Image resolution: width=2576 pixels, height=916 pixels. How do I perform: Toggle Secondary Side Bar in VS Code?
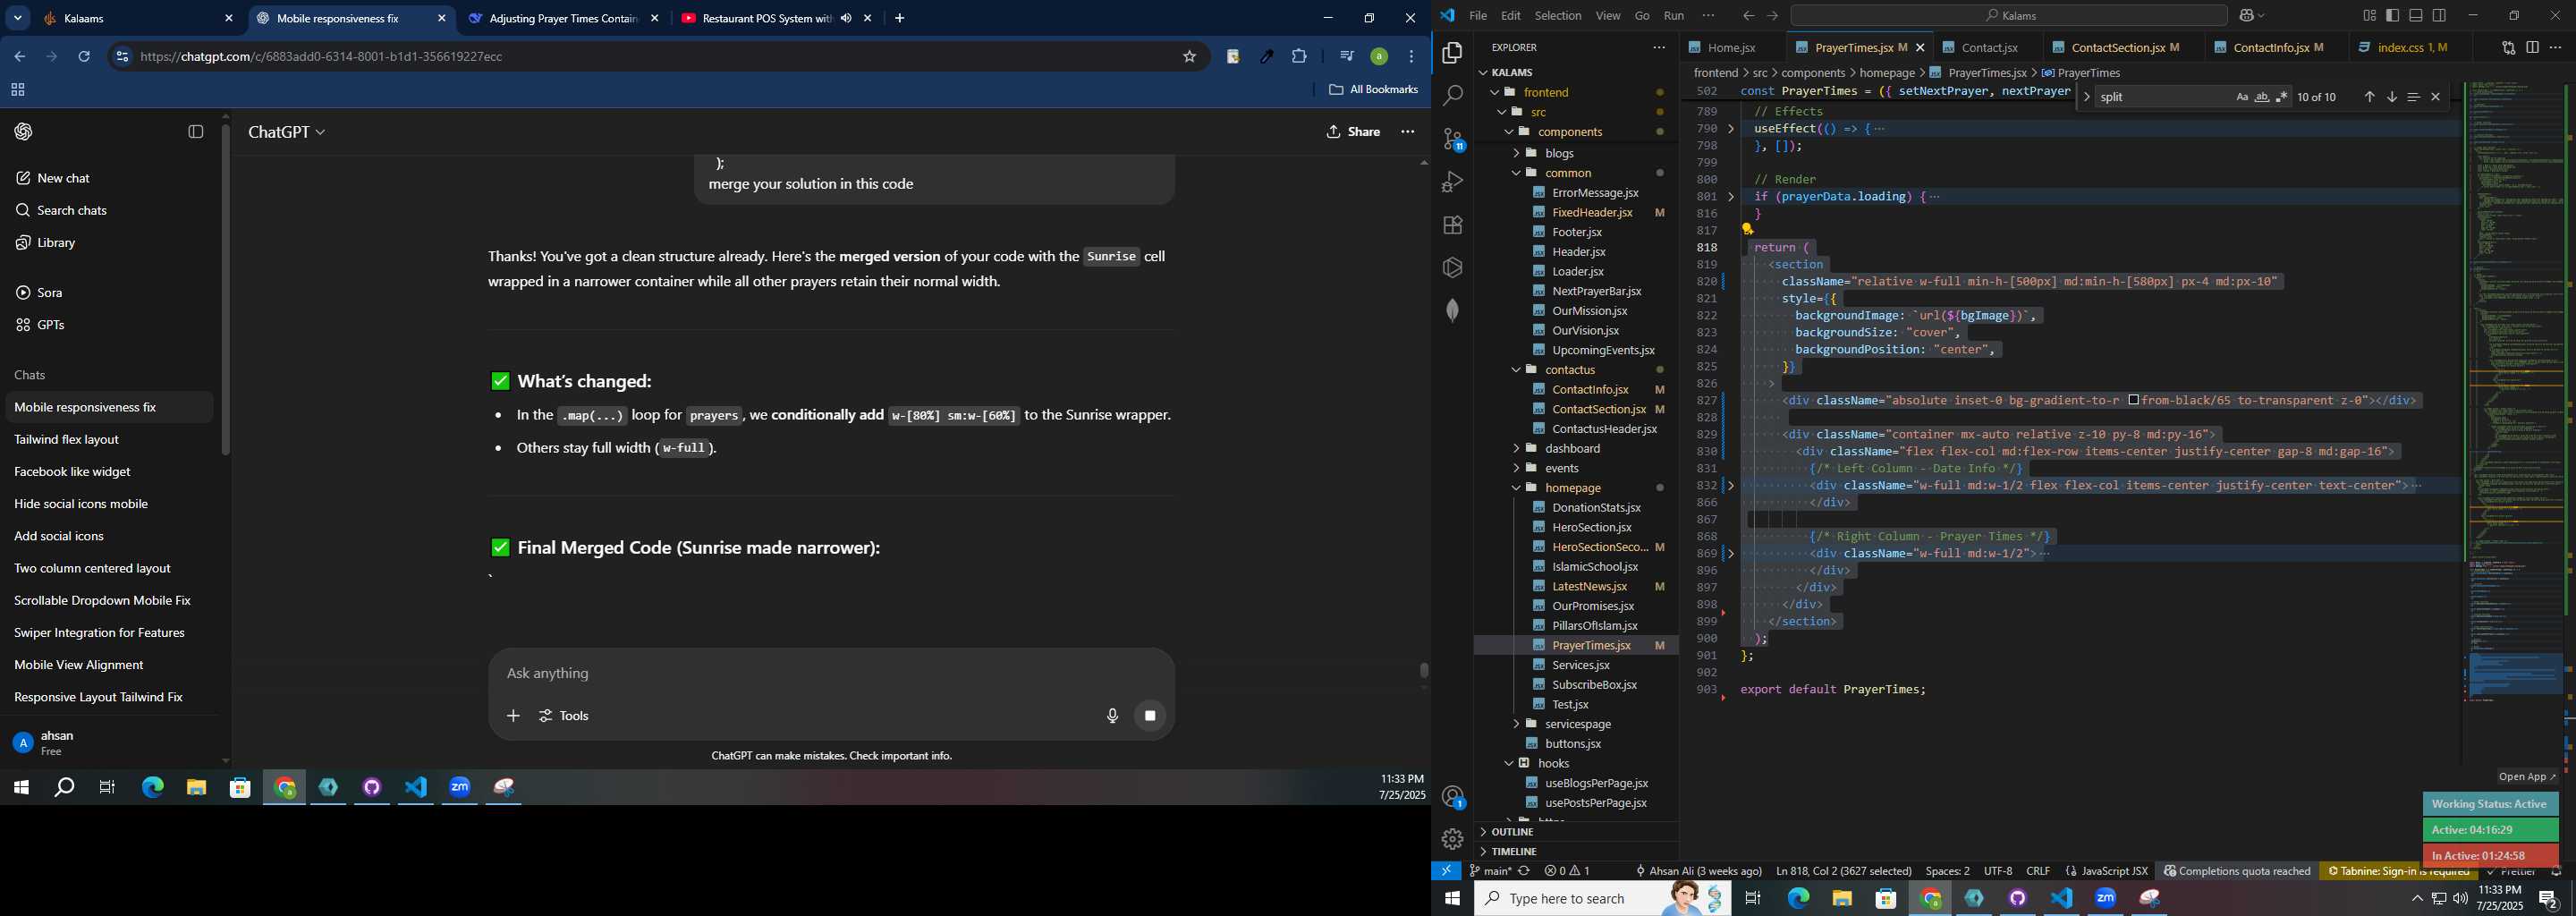pos(2440,16)
